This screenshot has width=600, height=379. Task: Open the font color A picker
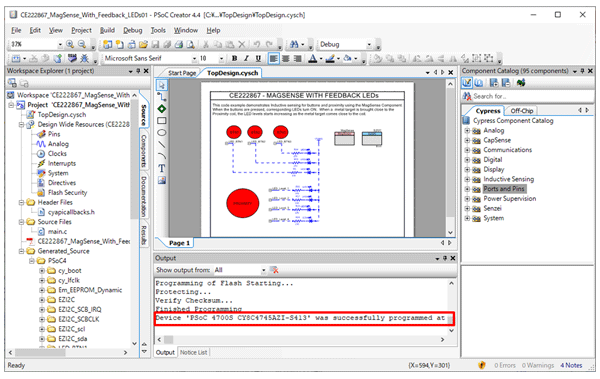point(313,58)
